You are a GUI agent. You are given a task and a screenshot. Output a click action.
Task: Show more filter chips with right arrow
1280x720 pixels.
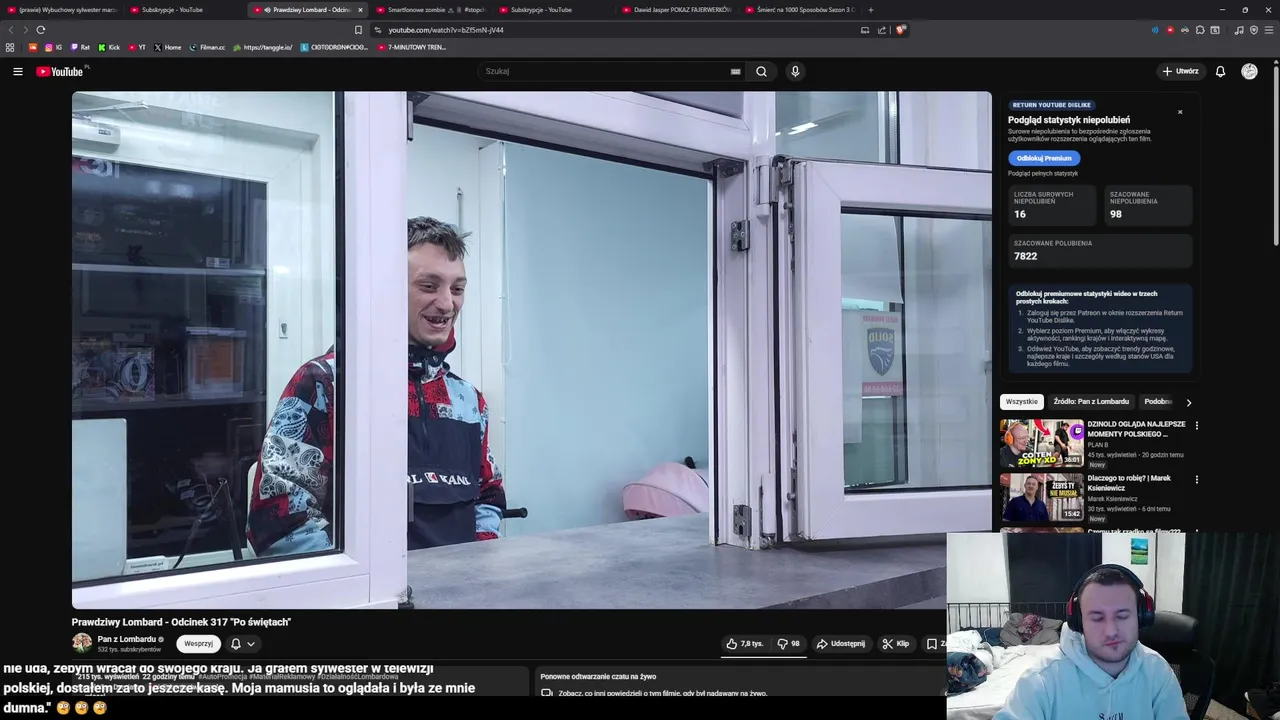[x=1188, y=402]
